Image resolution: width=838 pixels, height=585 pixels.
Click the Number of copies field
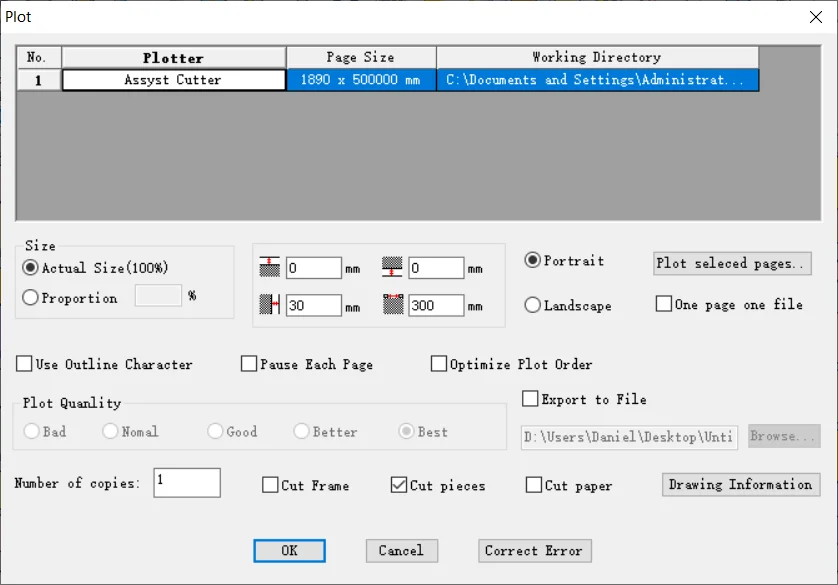[186, 482]
